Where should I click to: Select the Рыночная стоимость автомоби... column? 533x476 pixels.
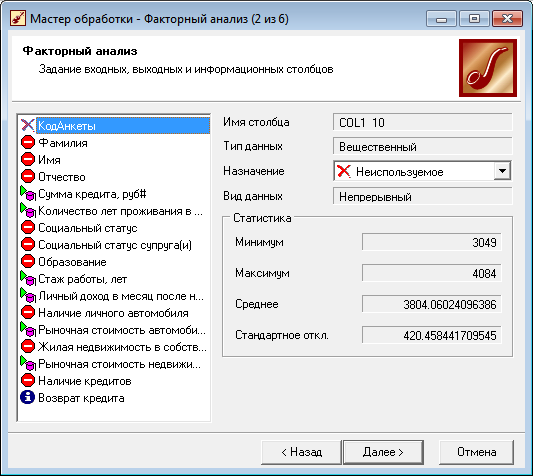(122, 330)
